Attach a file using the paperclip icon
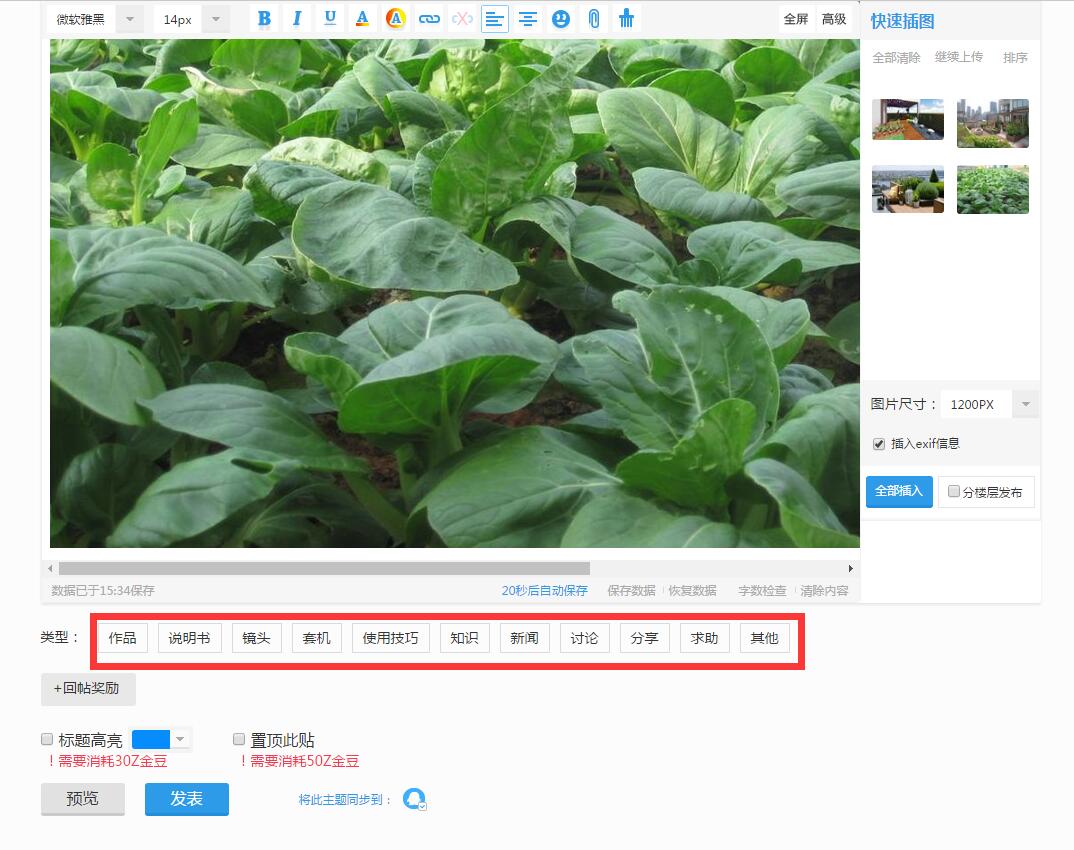This screenshot has width=1074, height=850. [x=594, y=17]
